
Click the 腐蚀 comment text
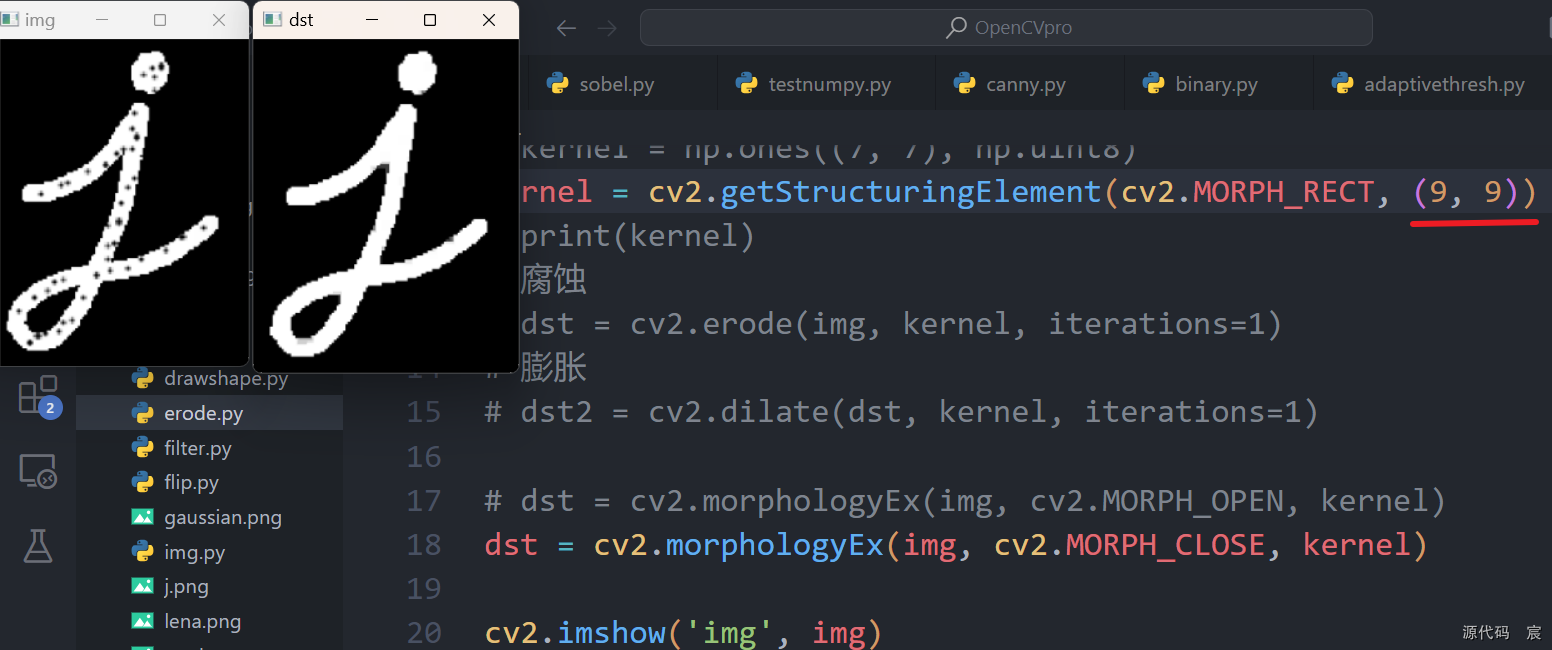coord(553,280)
